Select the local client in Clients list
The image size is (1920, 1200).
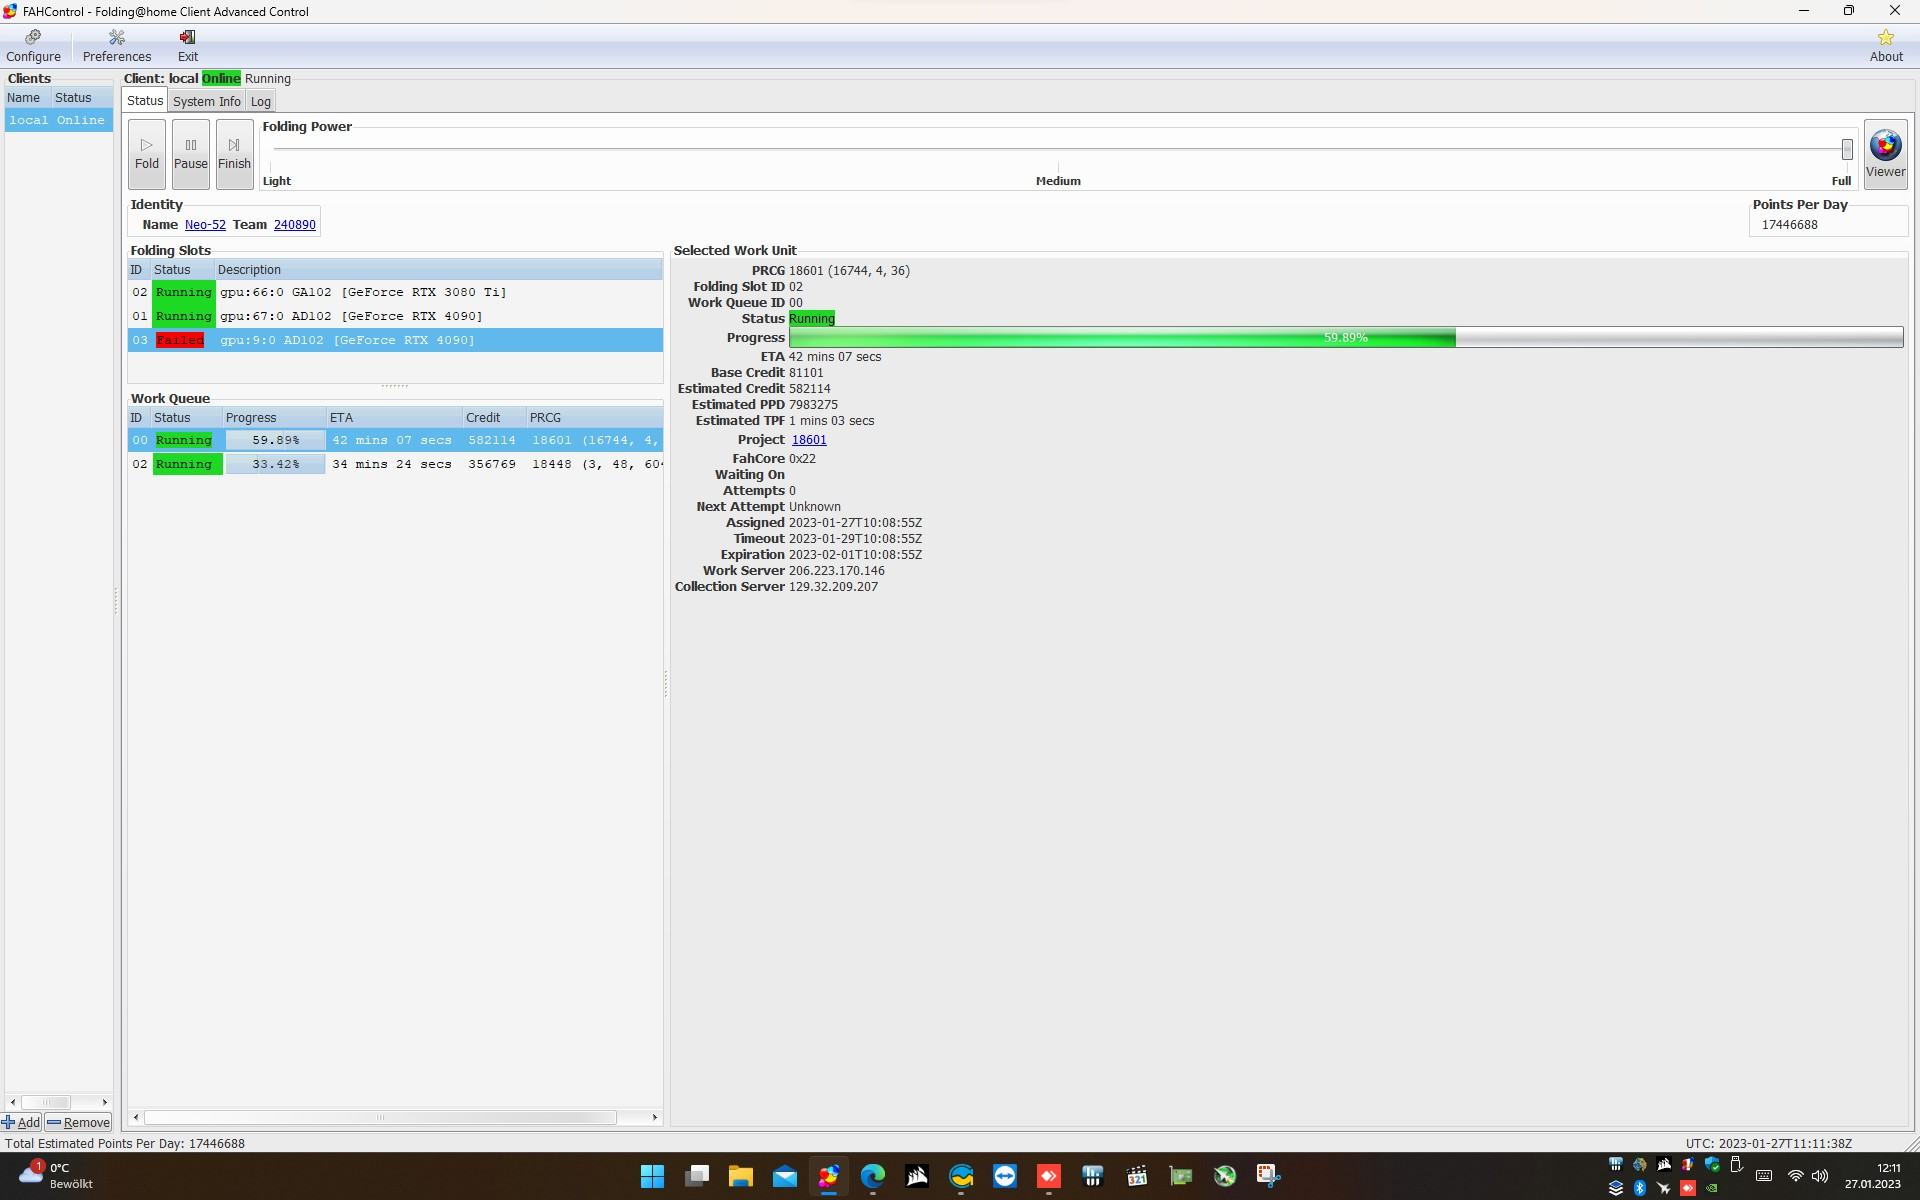click(58, 120)
